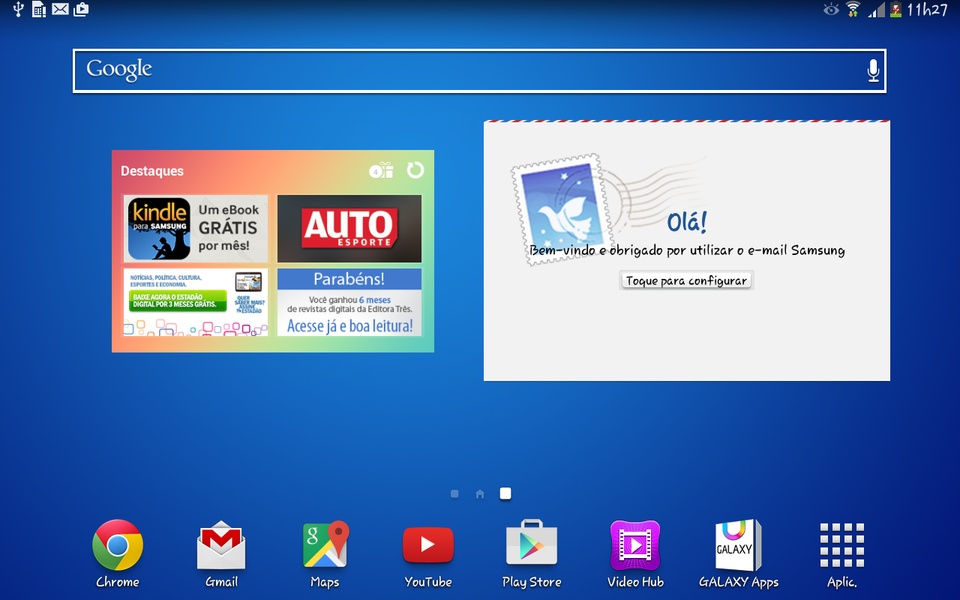Open Google Maps app
This screenshot has width=960, height=600.
(325, 544)
